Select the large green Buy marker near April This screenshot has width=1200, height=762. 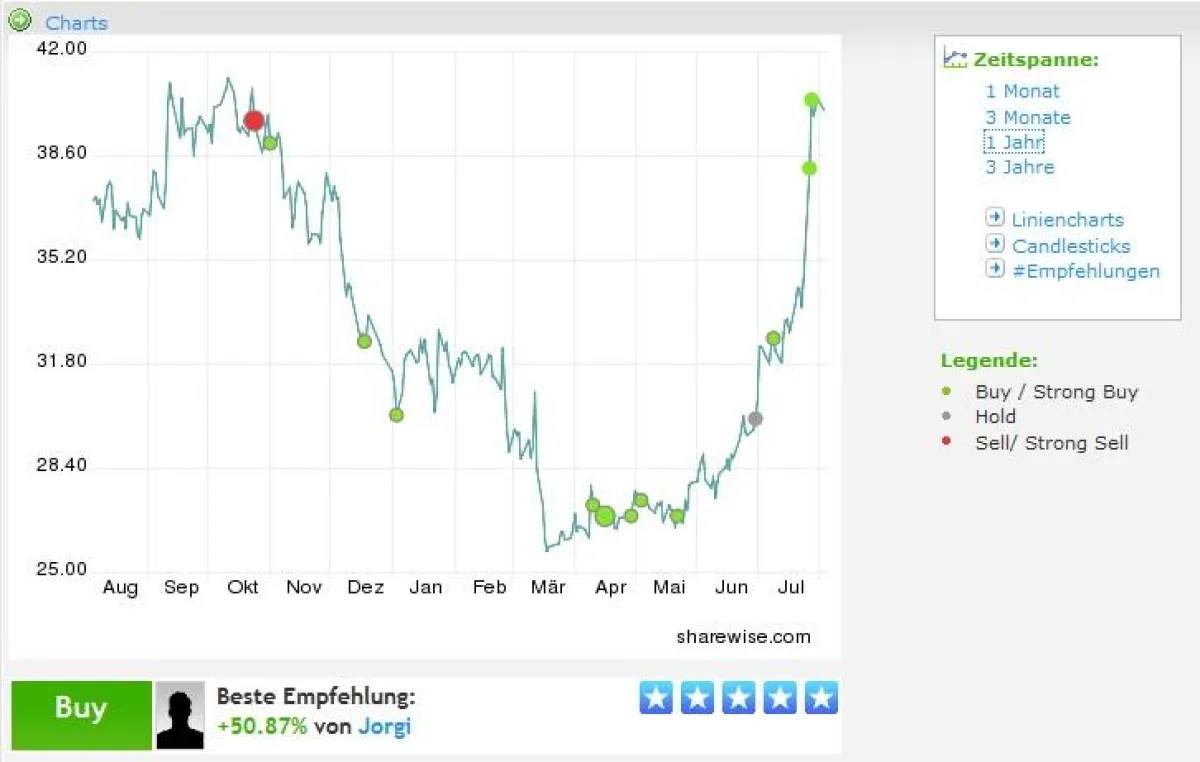pos(607,515)
